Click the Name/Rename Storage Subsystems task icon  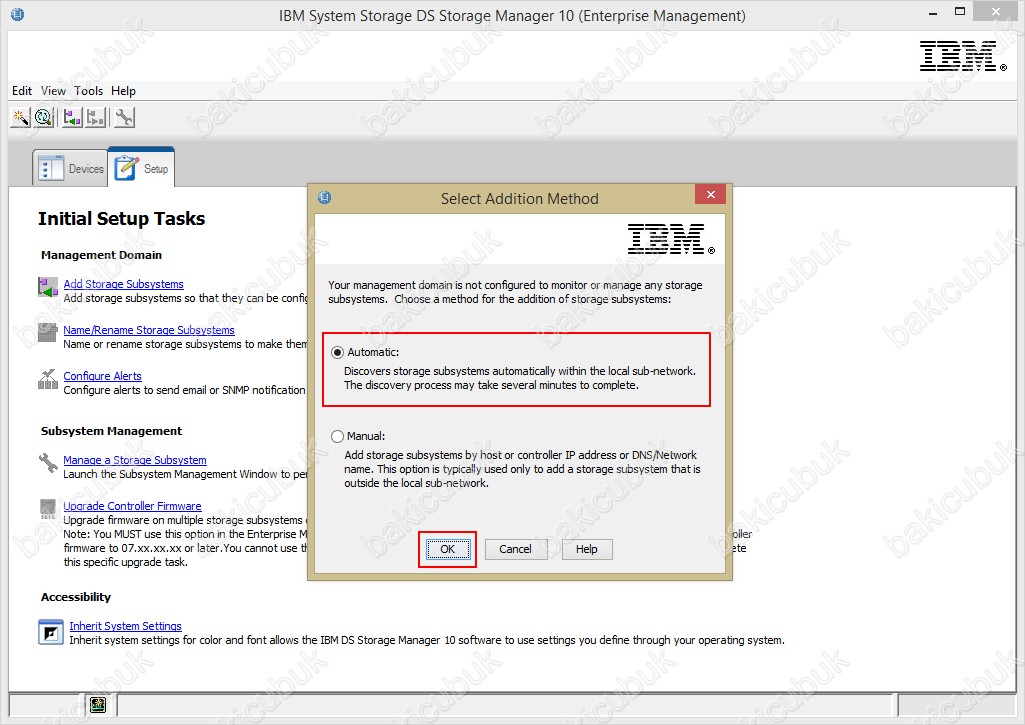[47, 332]
